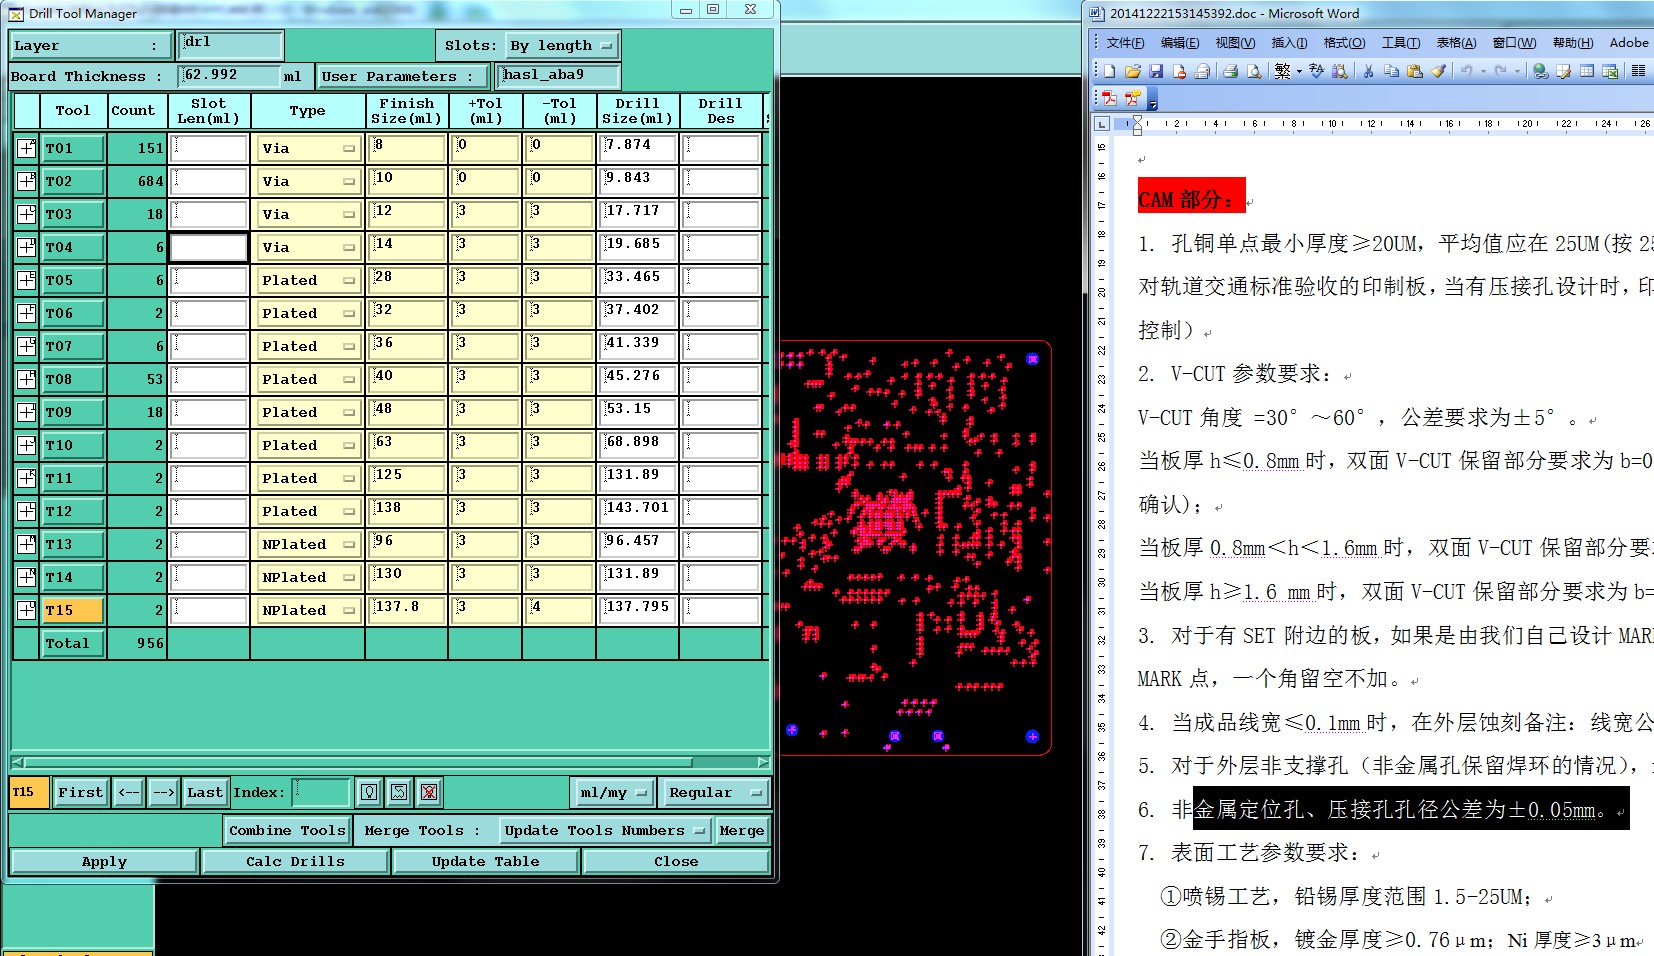Click Columns icon in Word toolbar
This screenshot has width=1654, height=956.
tap(1639, 71)
